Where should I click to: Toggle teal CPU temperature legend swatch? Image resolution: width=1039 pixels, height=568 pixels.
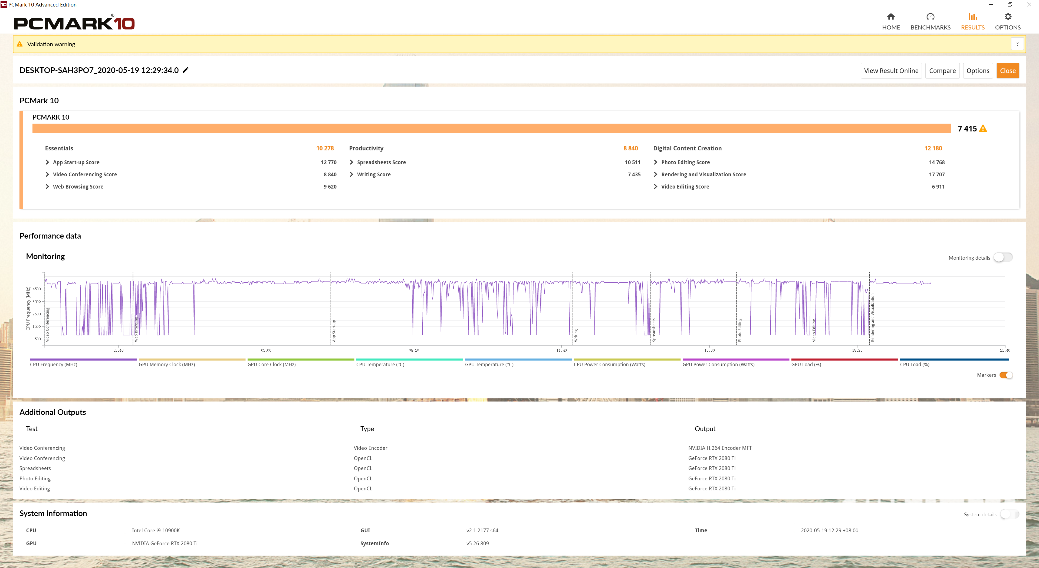tap(410, 360)
